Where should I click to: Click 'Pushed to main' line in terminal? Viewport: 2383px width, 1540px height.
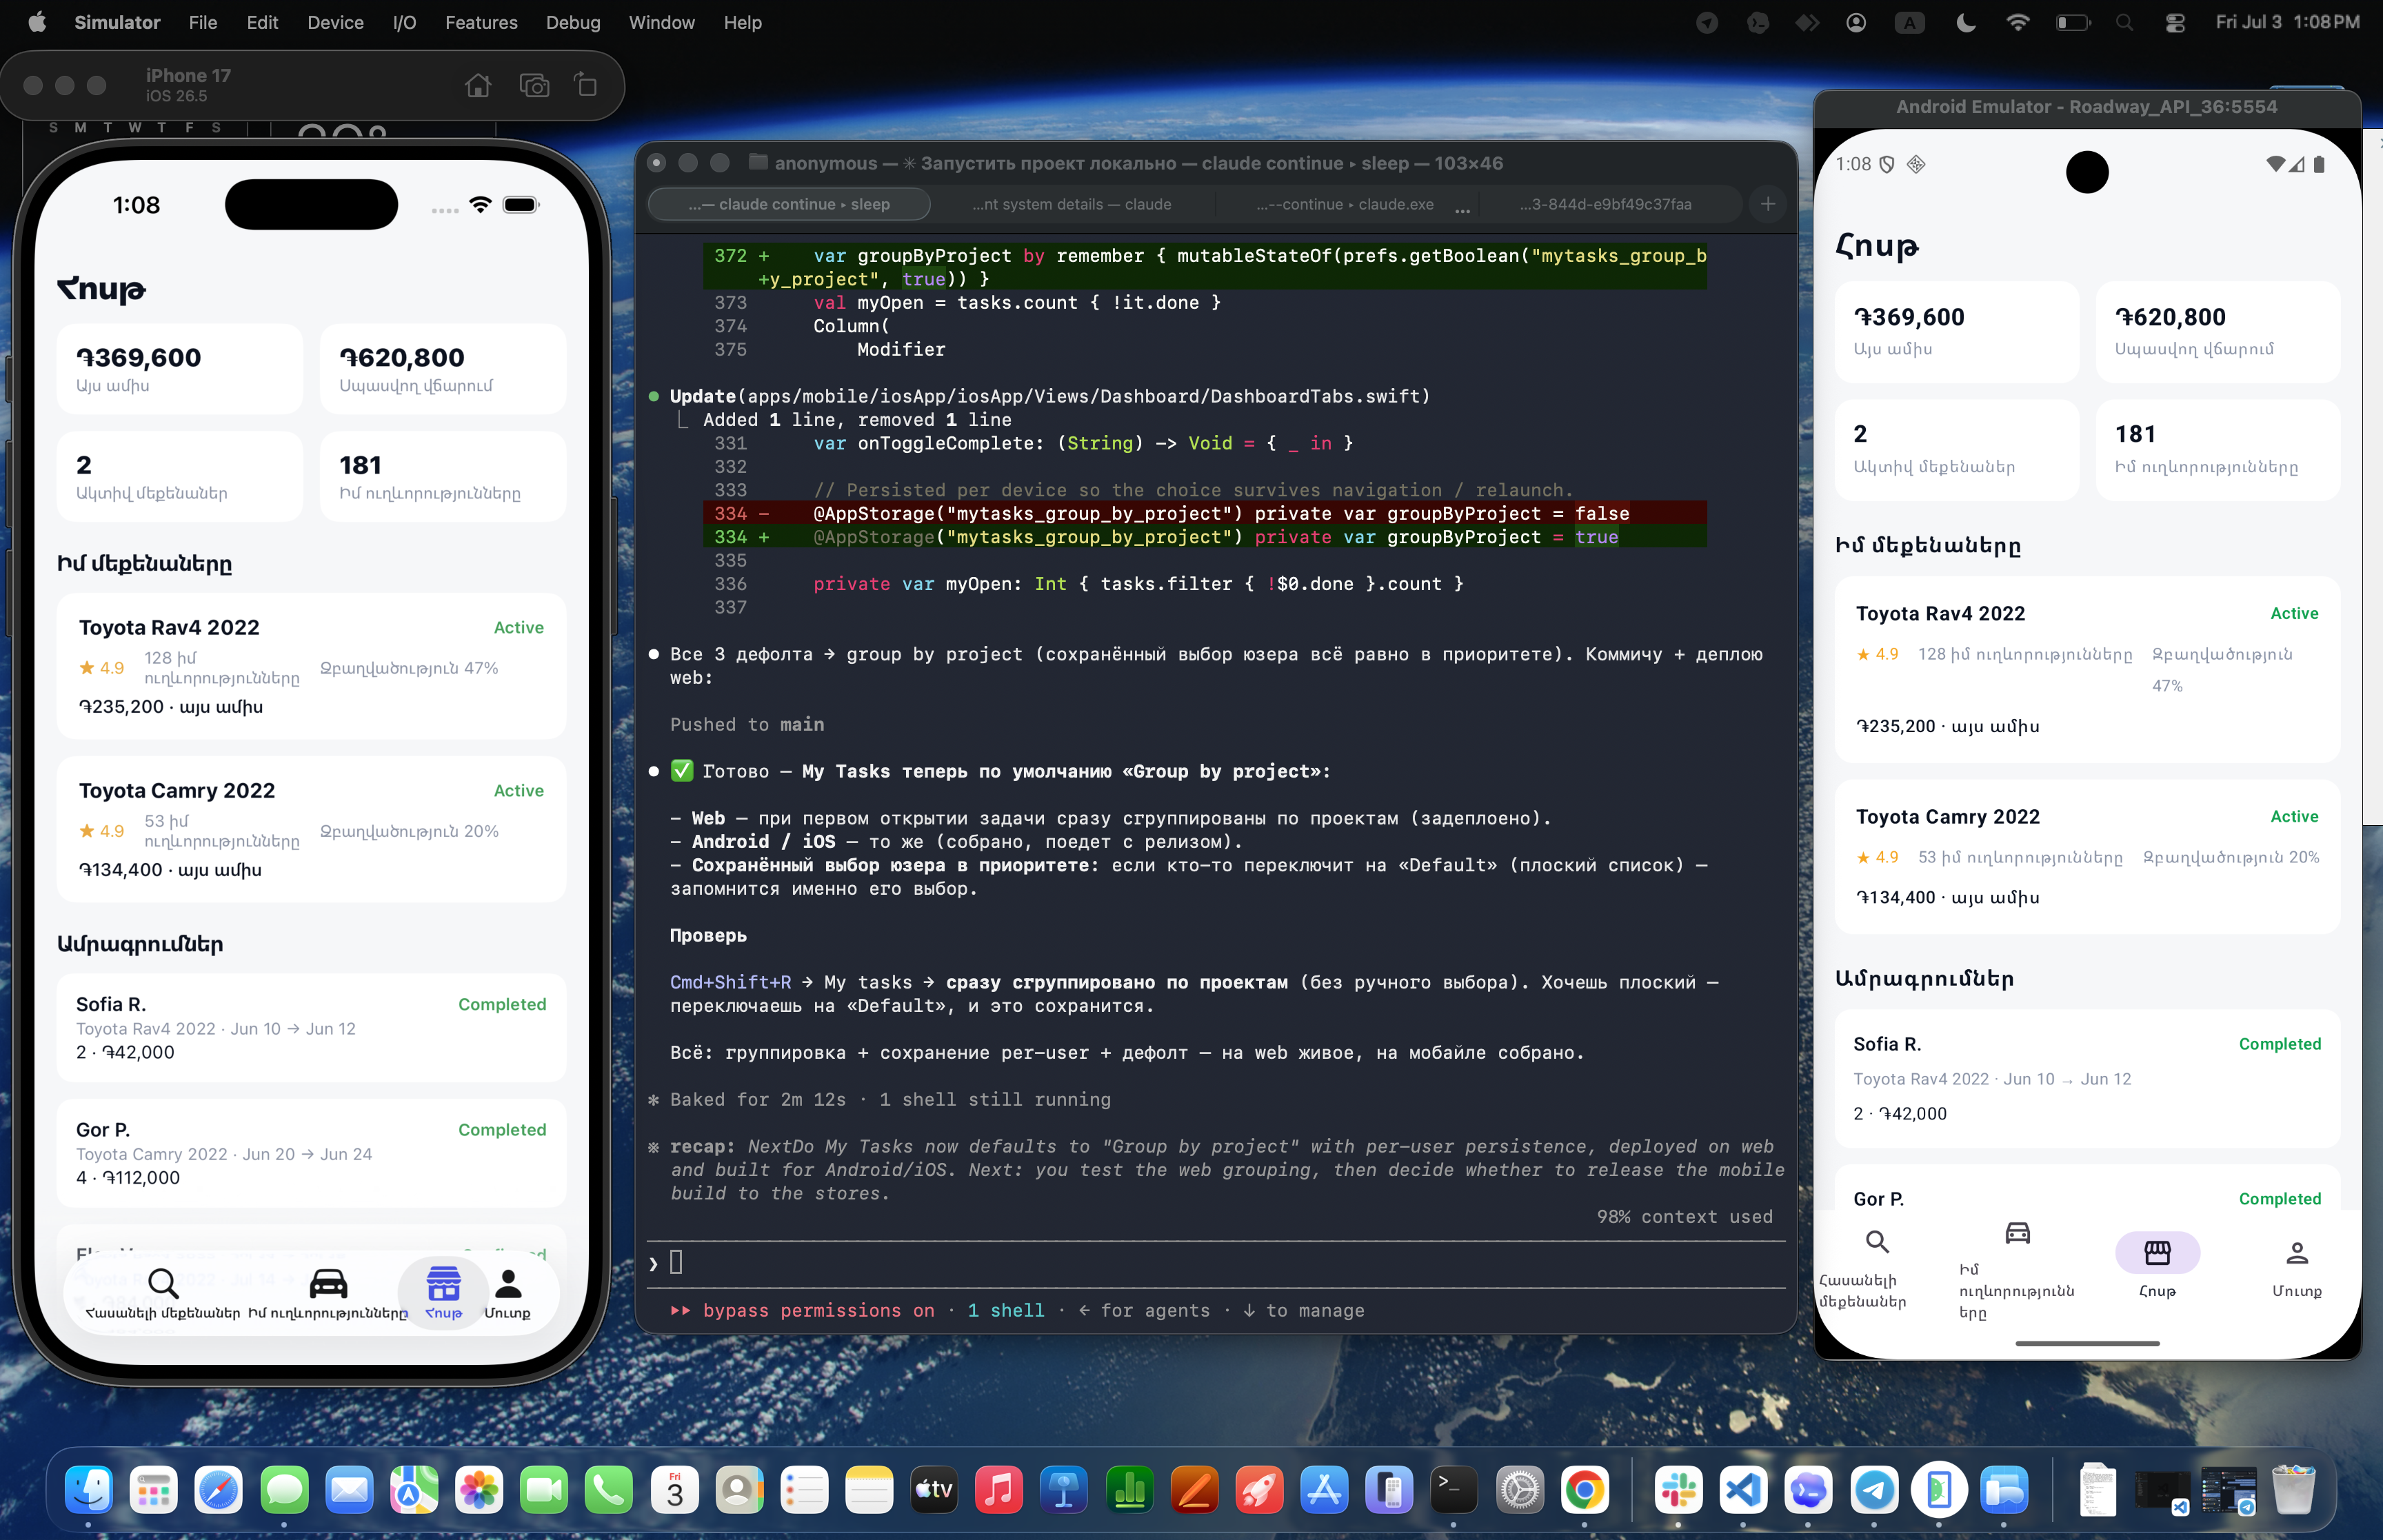coord(747,724)
